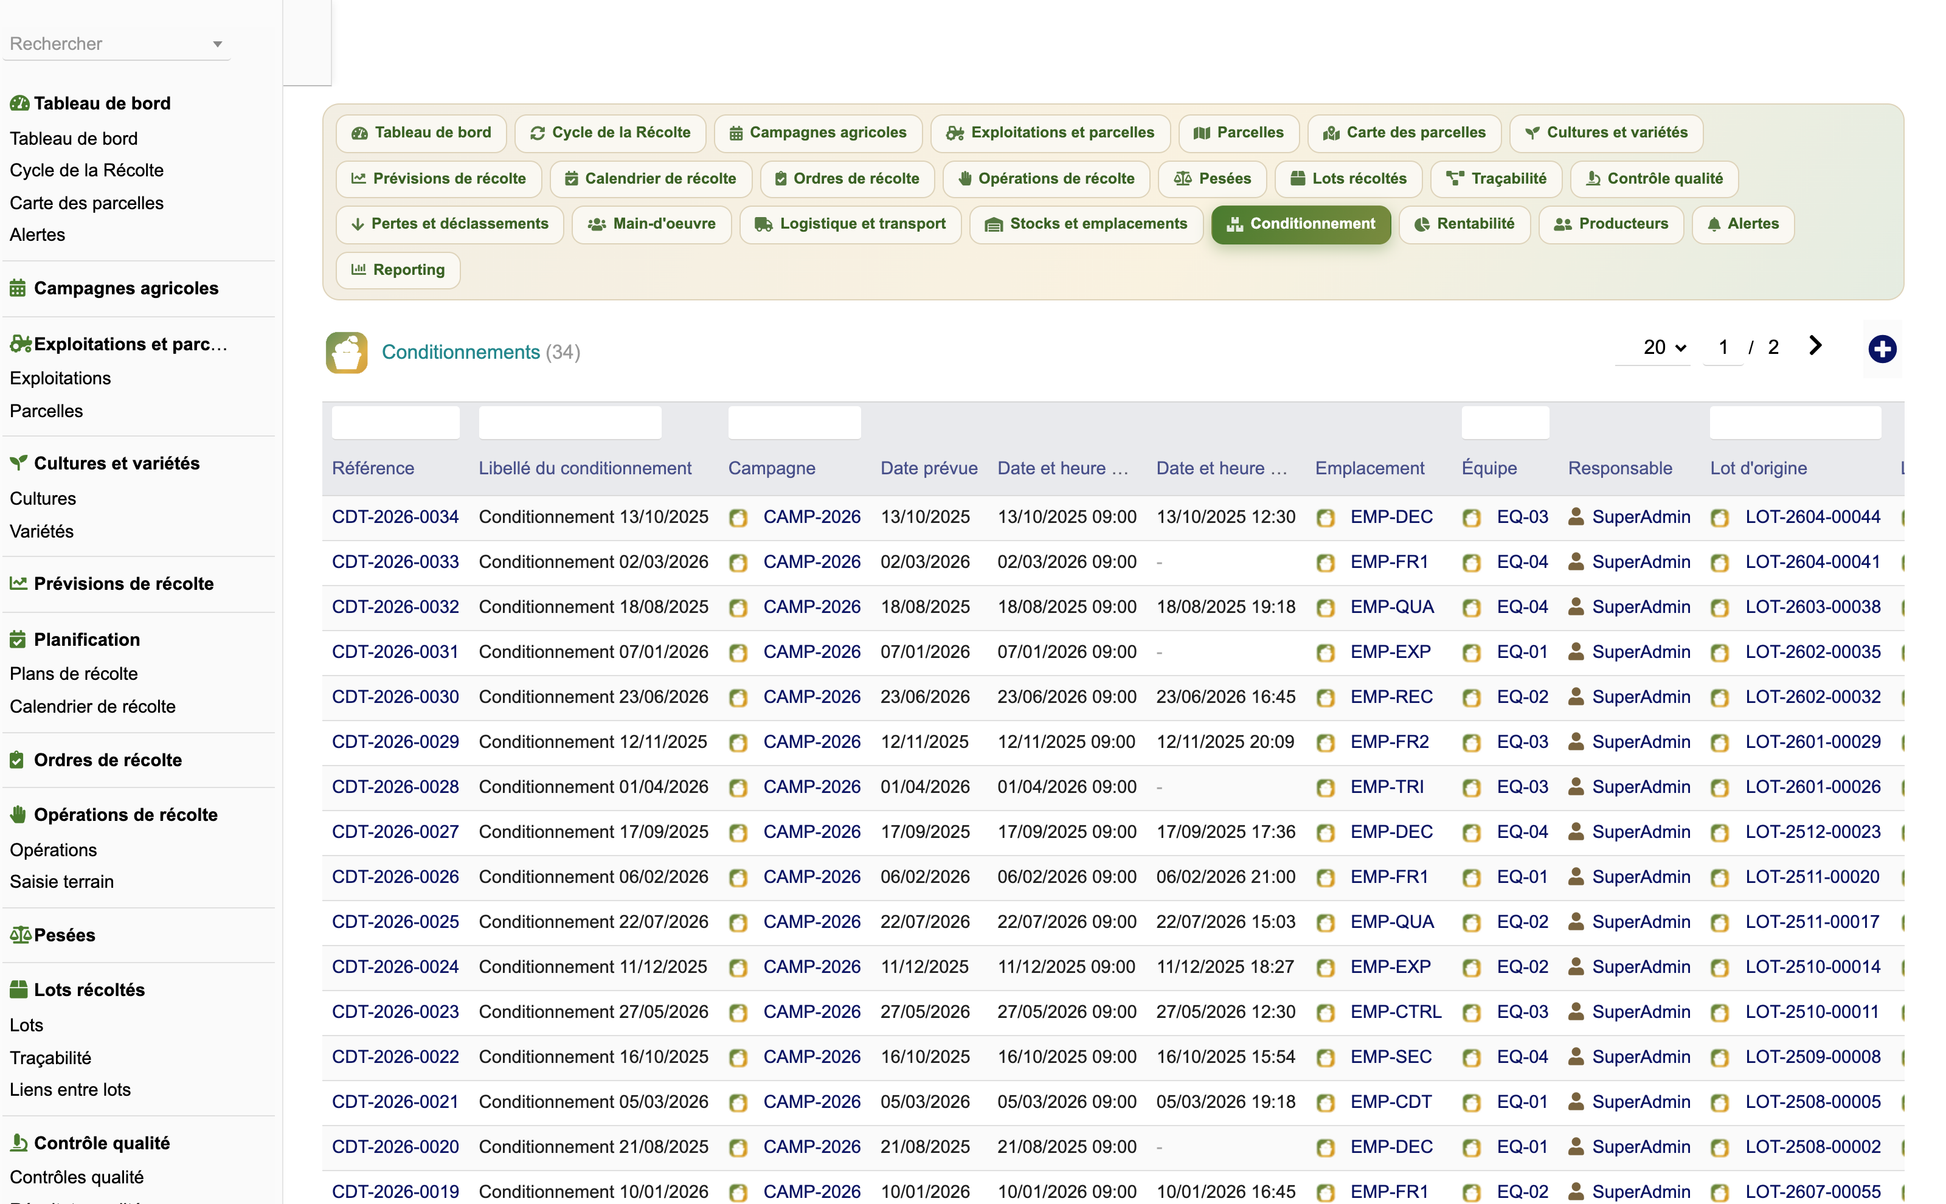Open the Alertes tab in the top navigation
Image resolution: width=1946 pixels, height=1204 pixels.
click(1743, 224)
